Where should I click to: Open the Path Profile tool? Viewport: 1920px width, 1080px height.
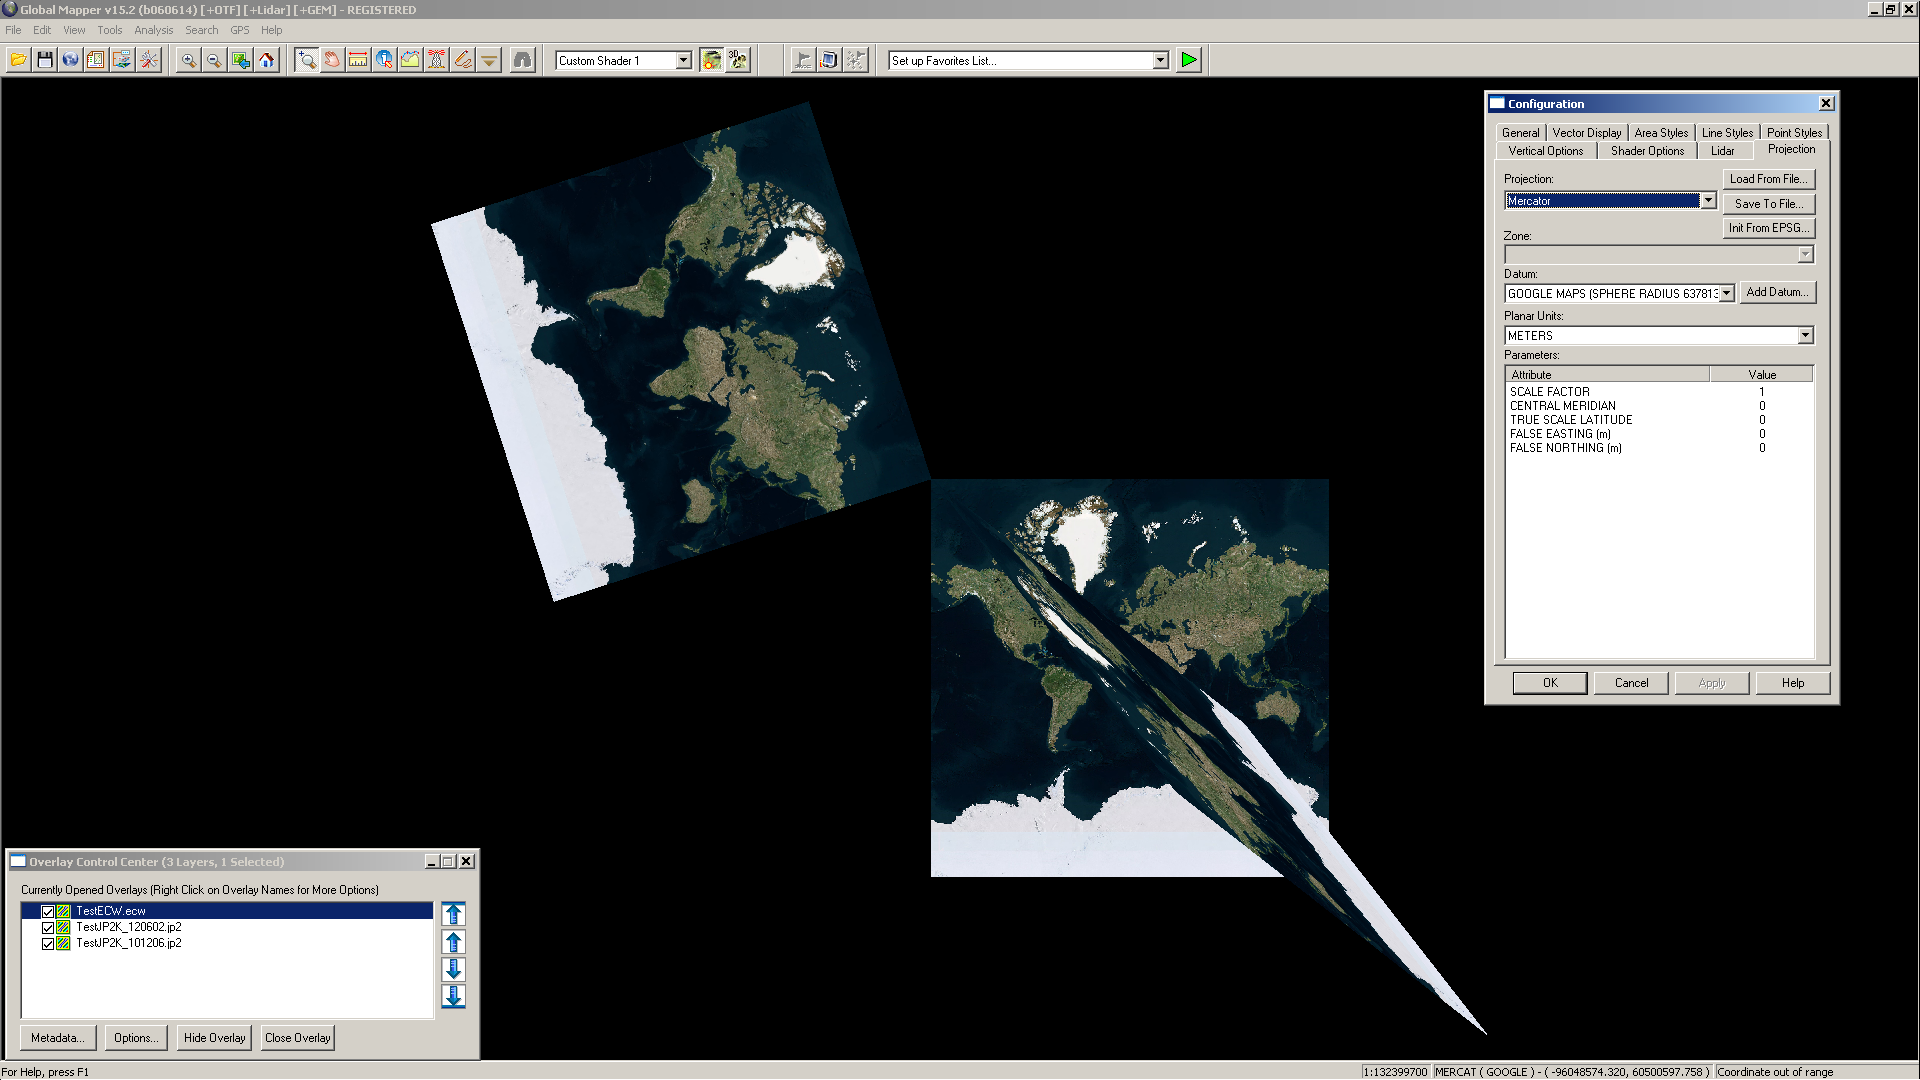click(410, 61)
